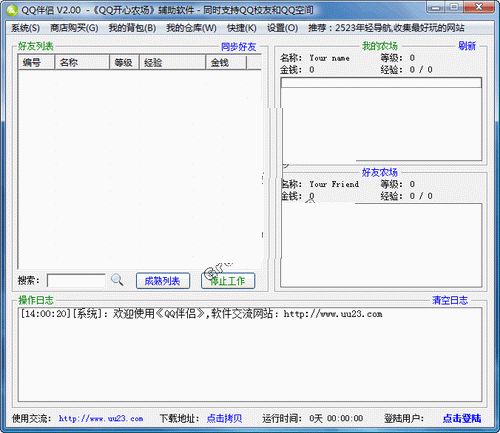Click the 操作日志 group label
The height and width of the screenshot is (433, 500).
36,300
